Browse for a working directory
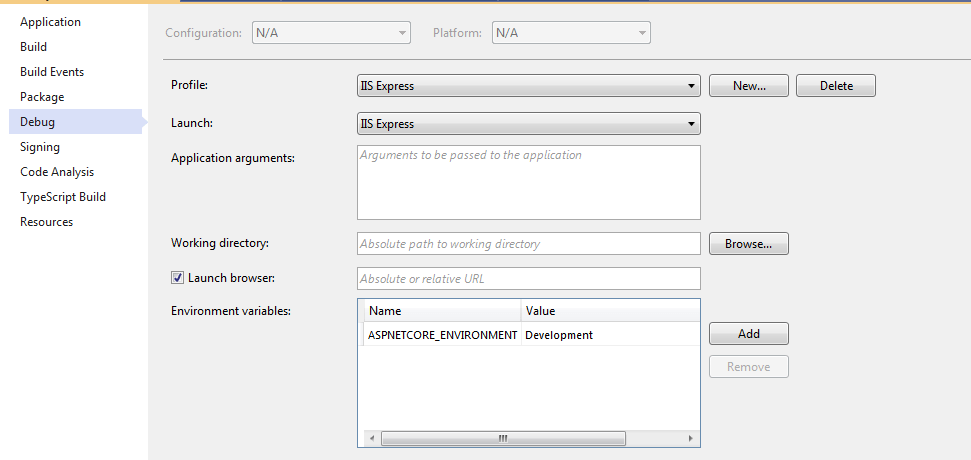 (x=749, y=244)
